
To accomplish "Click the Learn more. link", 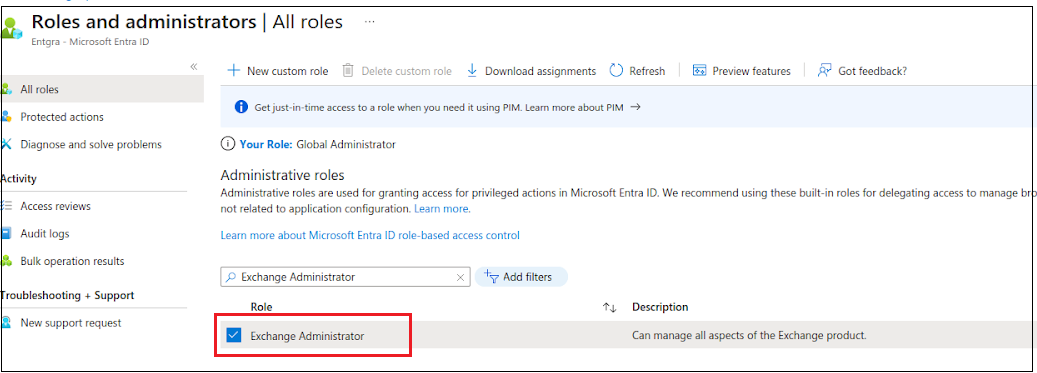I will (x=442, y=208).
